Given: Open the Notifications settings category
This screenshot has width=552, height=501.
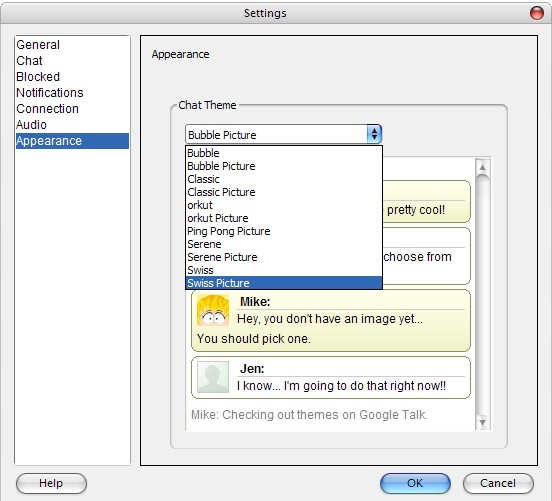Looking at the screenshot, I should (72, 93).
